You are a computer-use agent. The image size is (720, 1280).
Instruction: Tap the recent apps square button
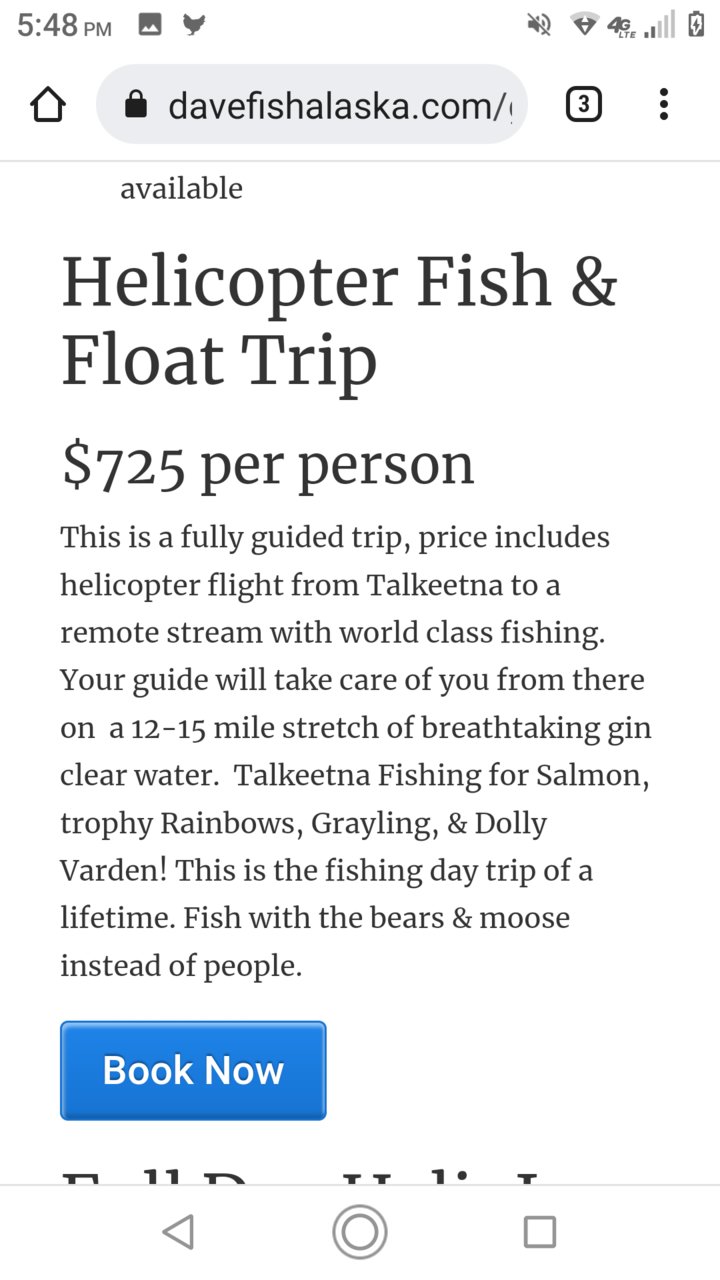coord(540,1232)
